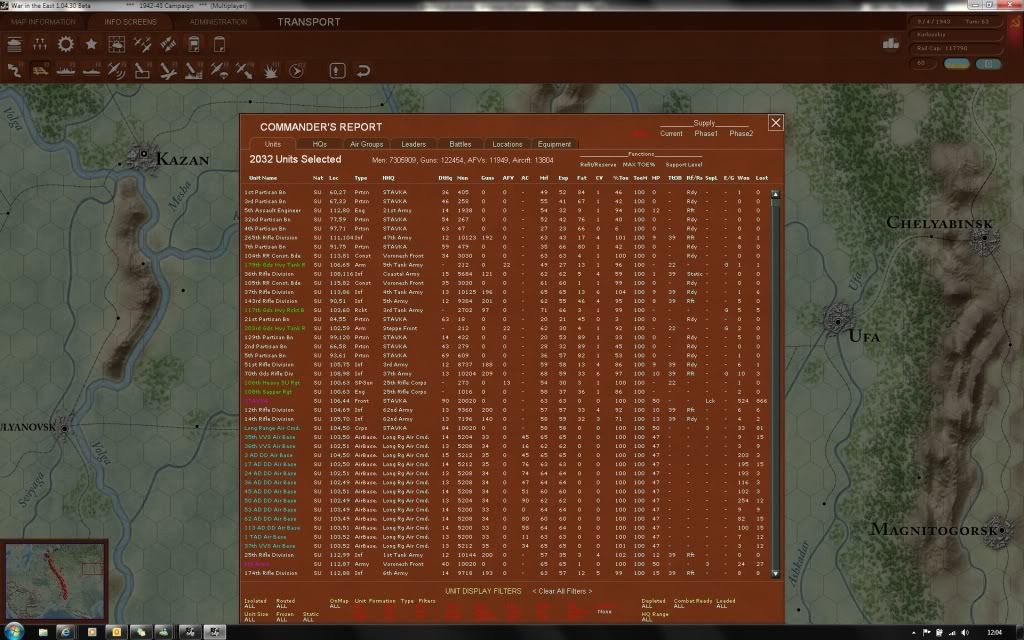
Task: Select the rail transport train icon
Action: (40, 70)
